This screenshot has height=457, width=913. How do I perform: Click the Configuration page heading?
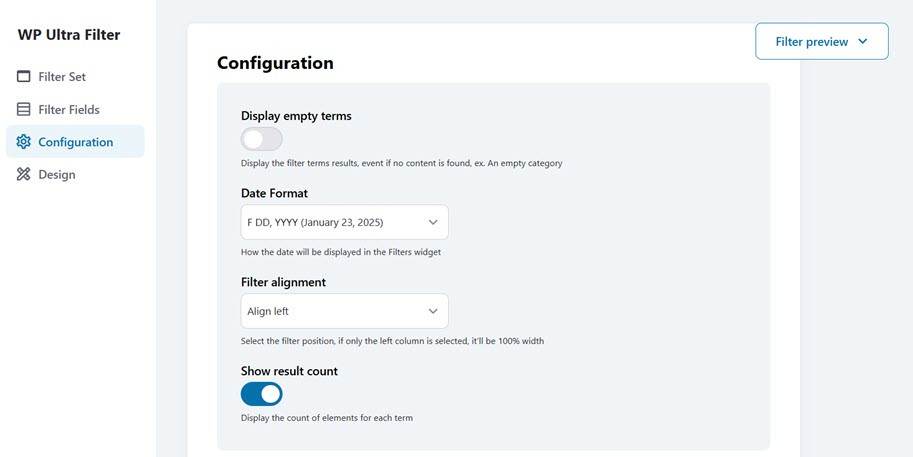275,63
